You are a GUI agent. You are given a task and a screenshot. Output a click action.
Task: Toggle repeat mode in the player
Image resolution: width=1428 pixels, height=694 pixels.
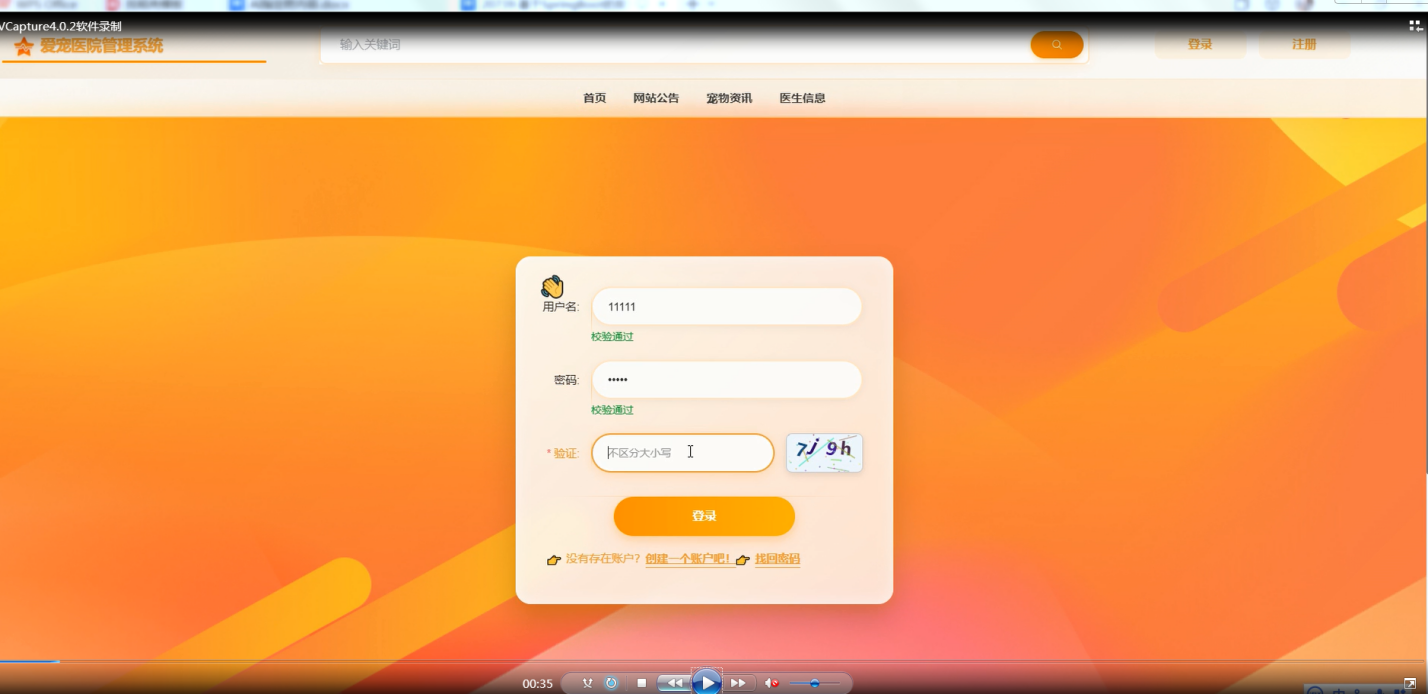(611, 683)
